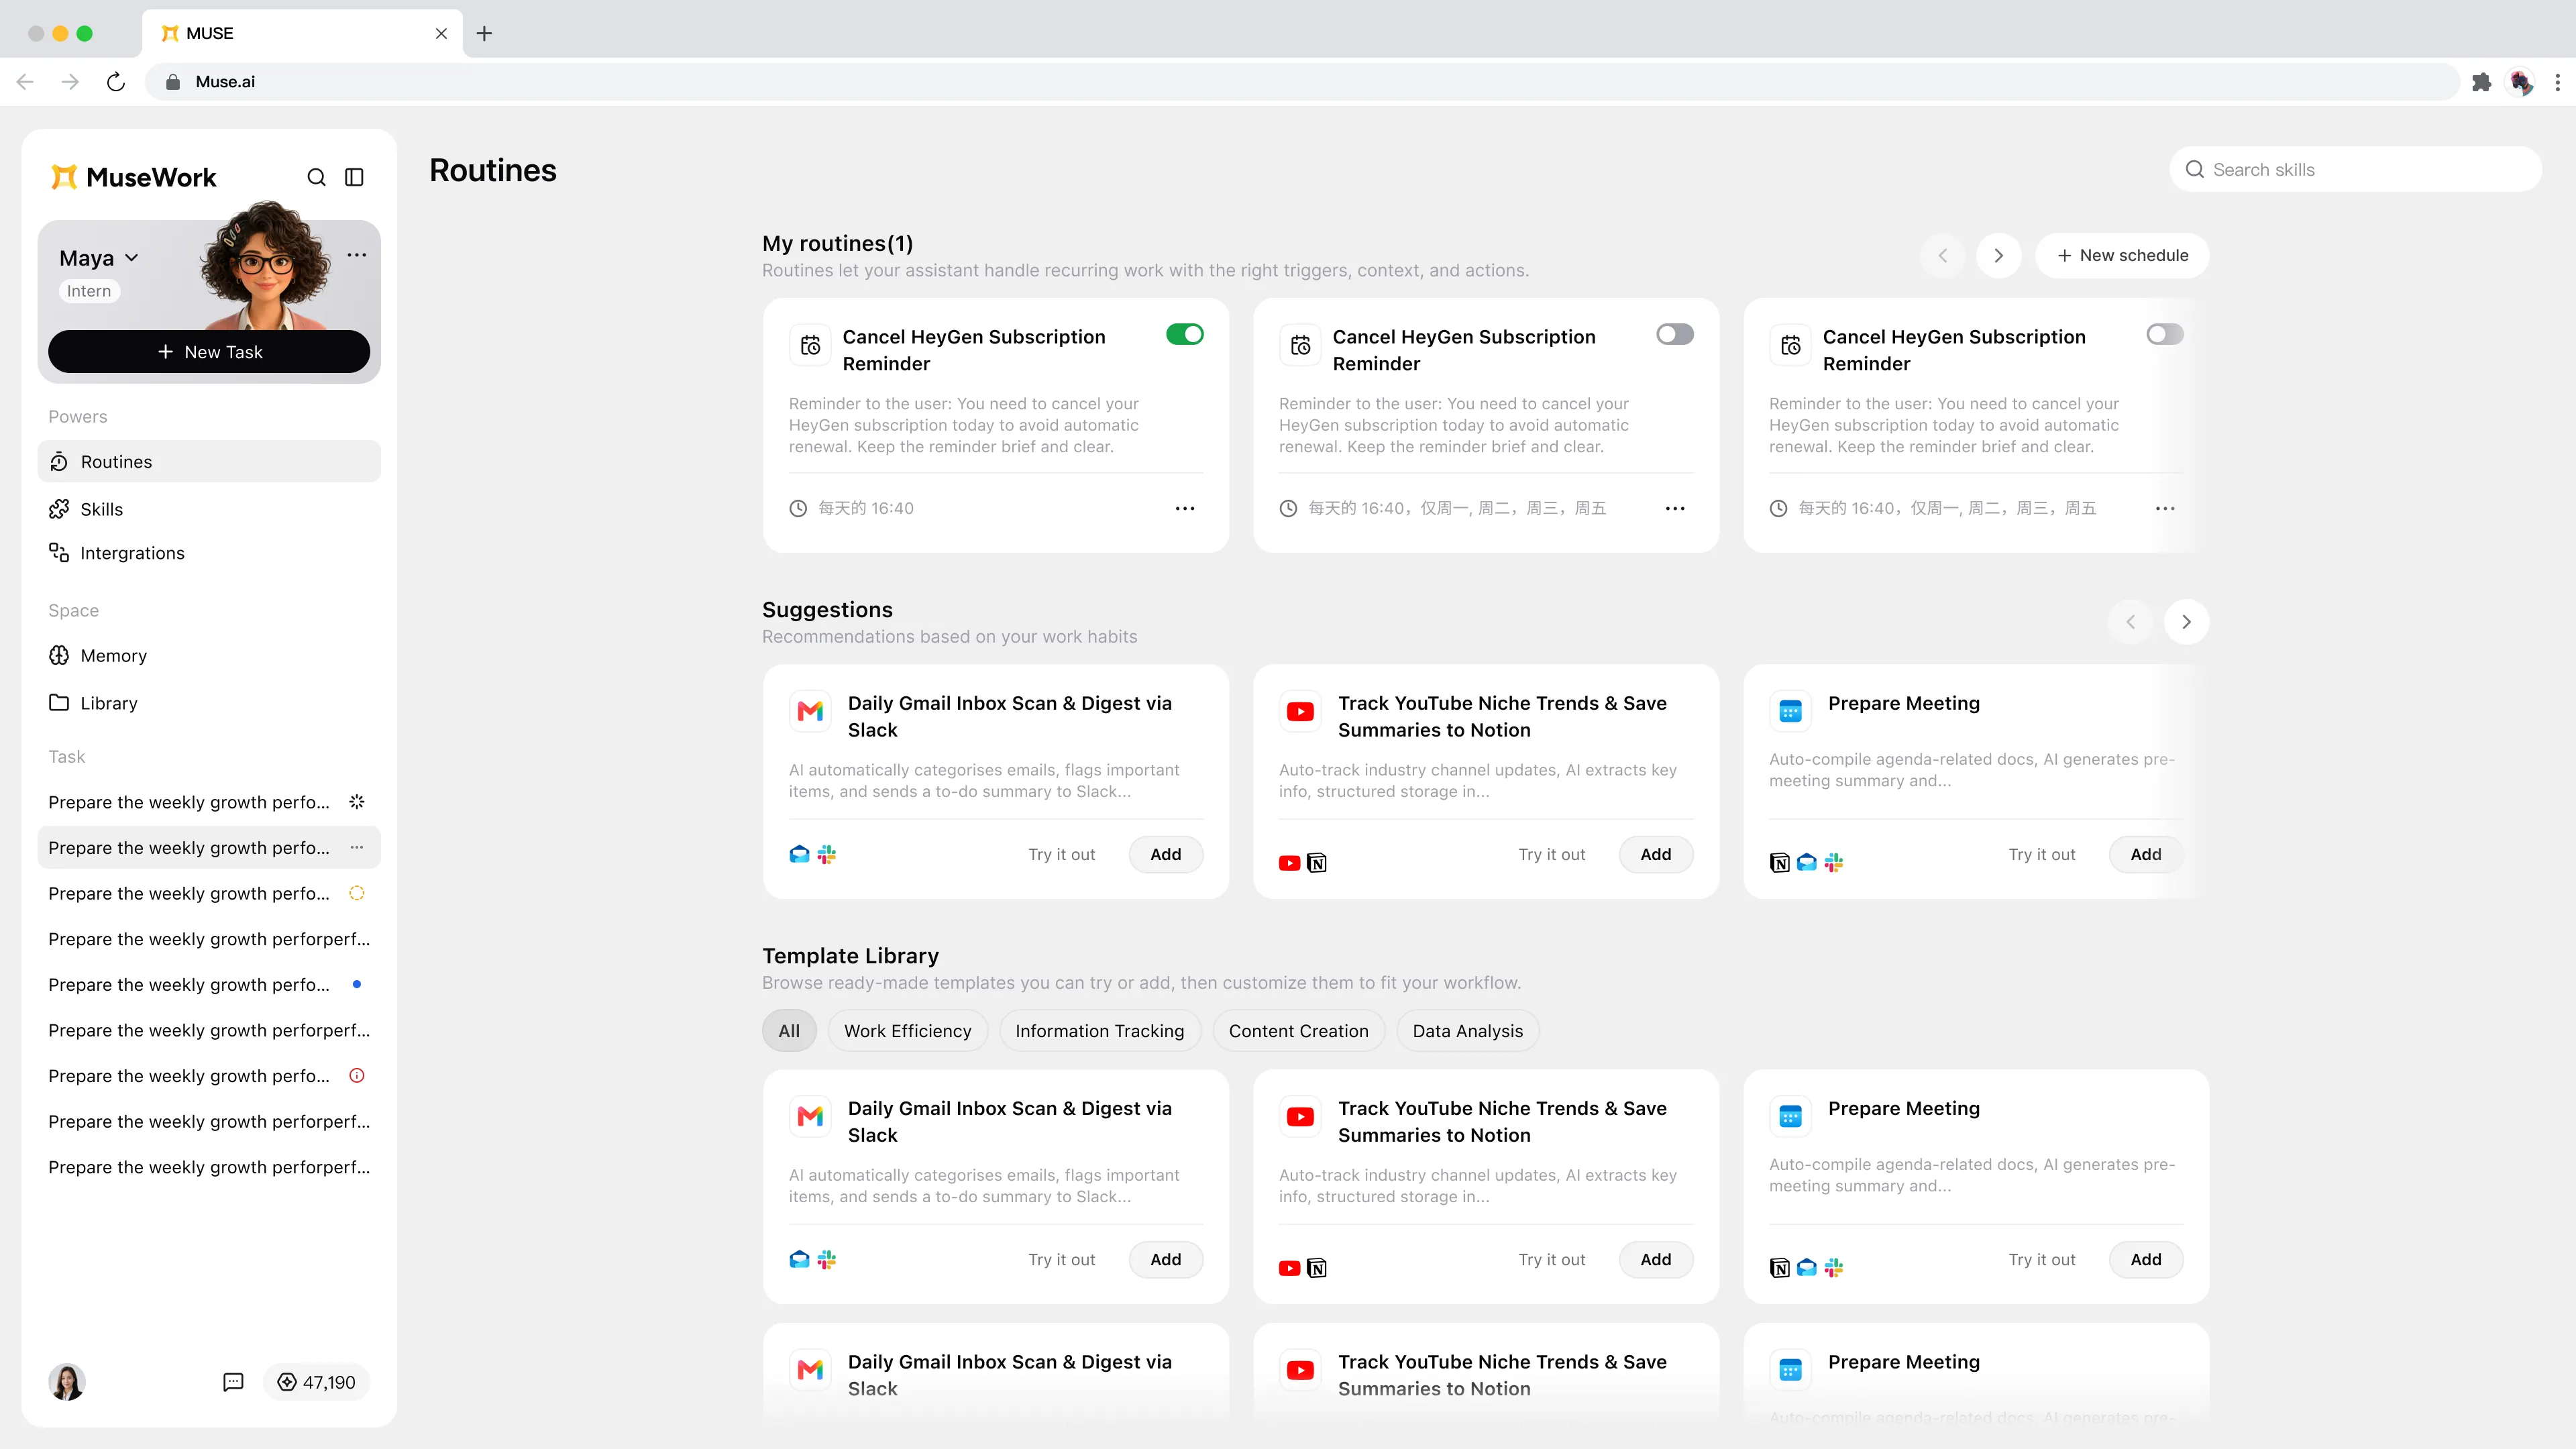Viewport: 2576px width, 1449px height.
Task: Click the '每天的 16:40' schedule on first routine
Action: (x=865, y=508)
